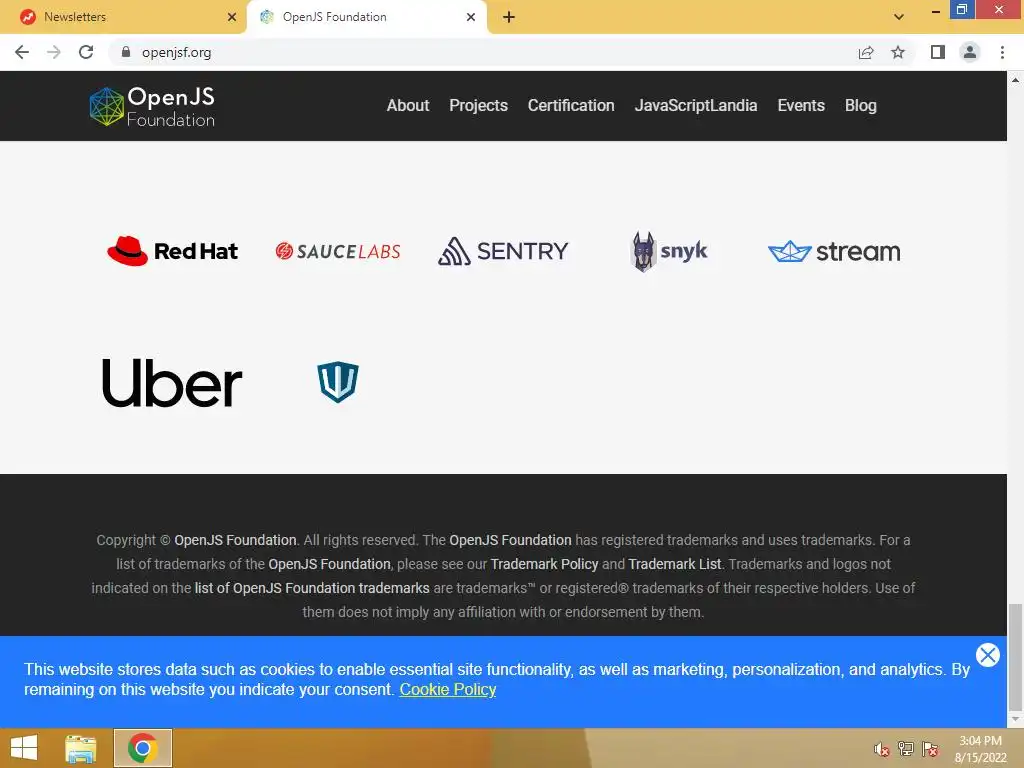Screen dimensions: 1024x768
Task: Open File Explorer from the taskbar
Action: tap(81, 748)
